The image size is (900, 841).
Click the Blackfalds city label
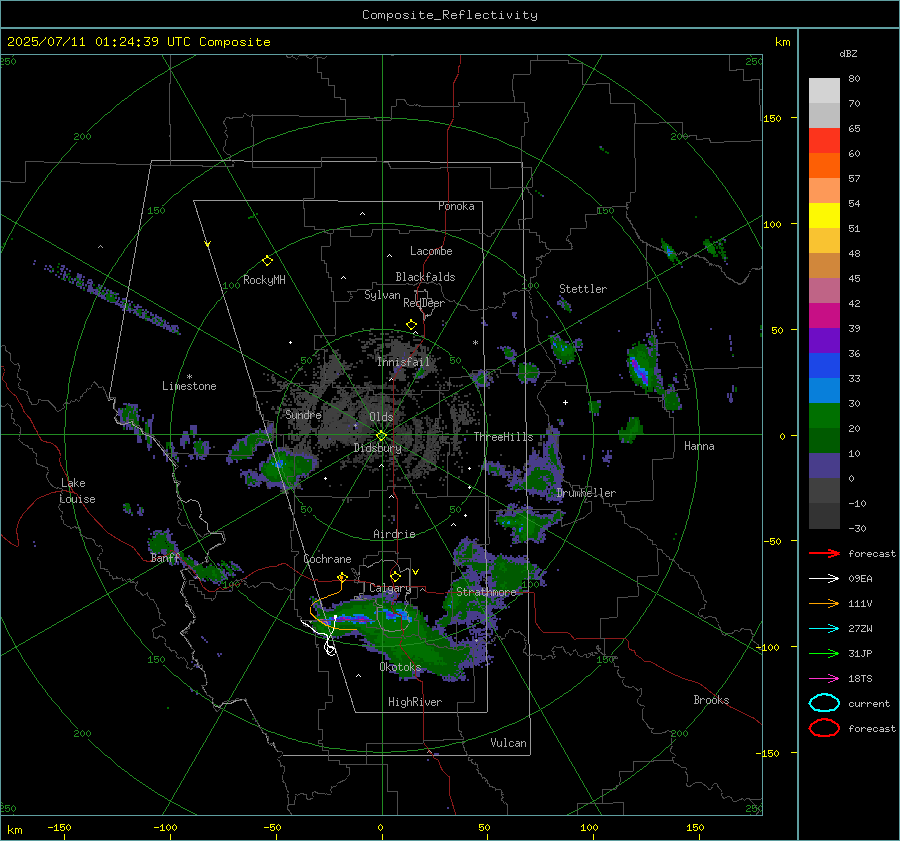425,277
